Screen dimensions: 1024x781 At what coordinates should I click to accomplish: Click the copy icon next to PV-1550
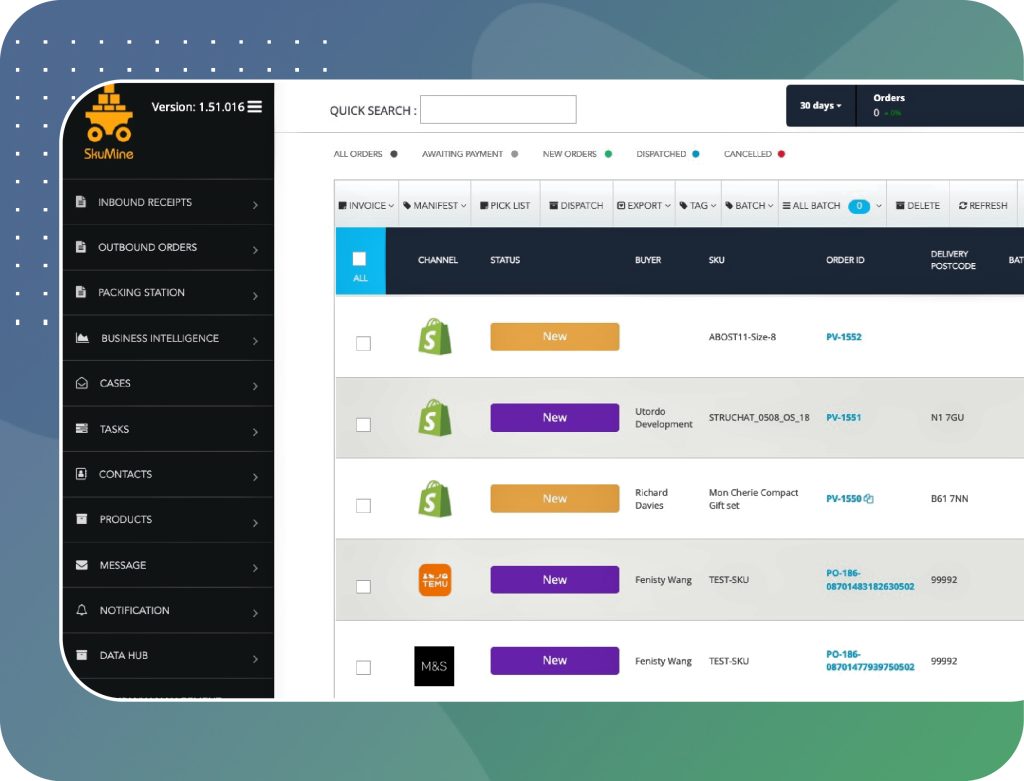(x=869, y=499)
